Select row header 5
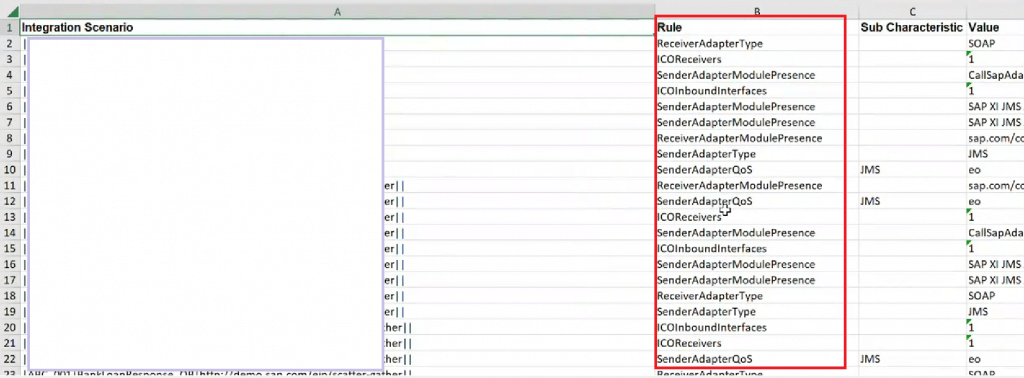 point(10,91)
